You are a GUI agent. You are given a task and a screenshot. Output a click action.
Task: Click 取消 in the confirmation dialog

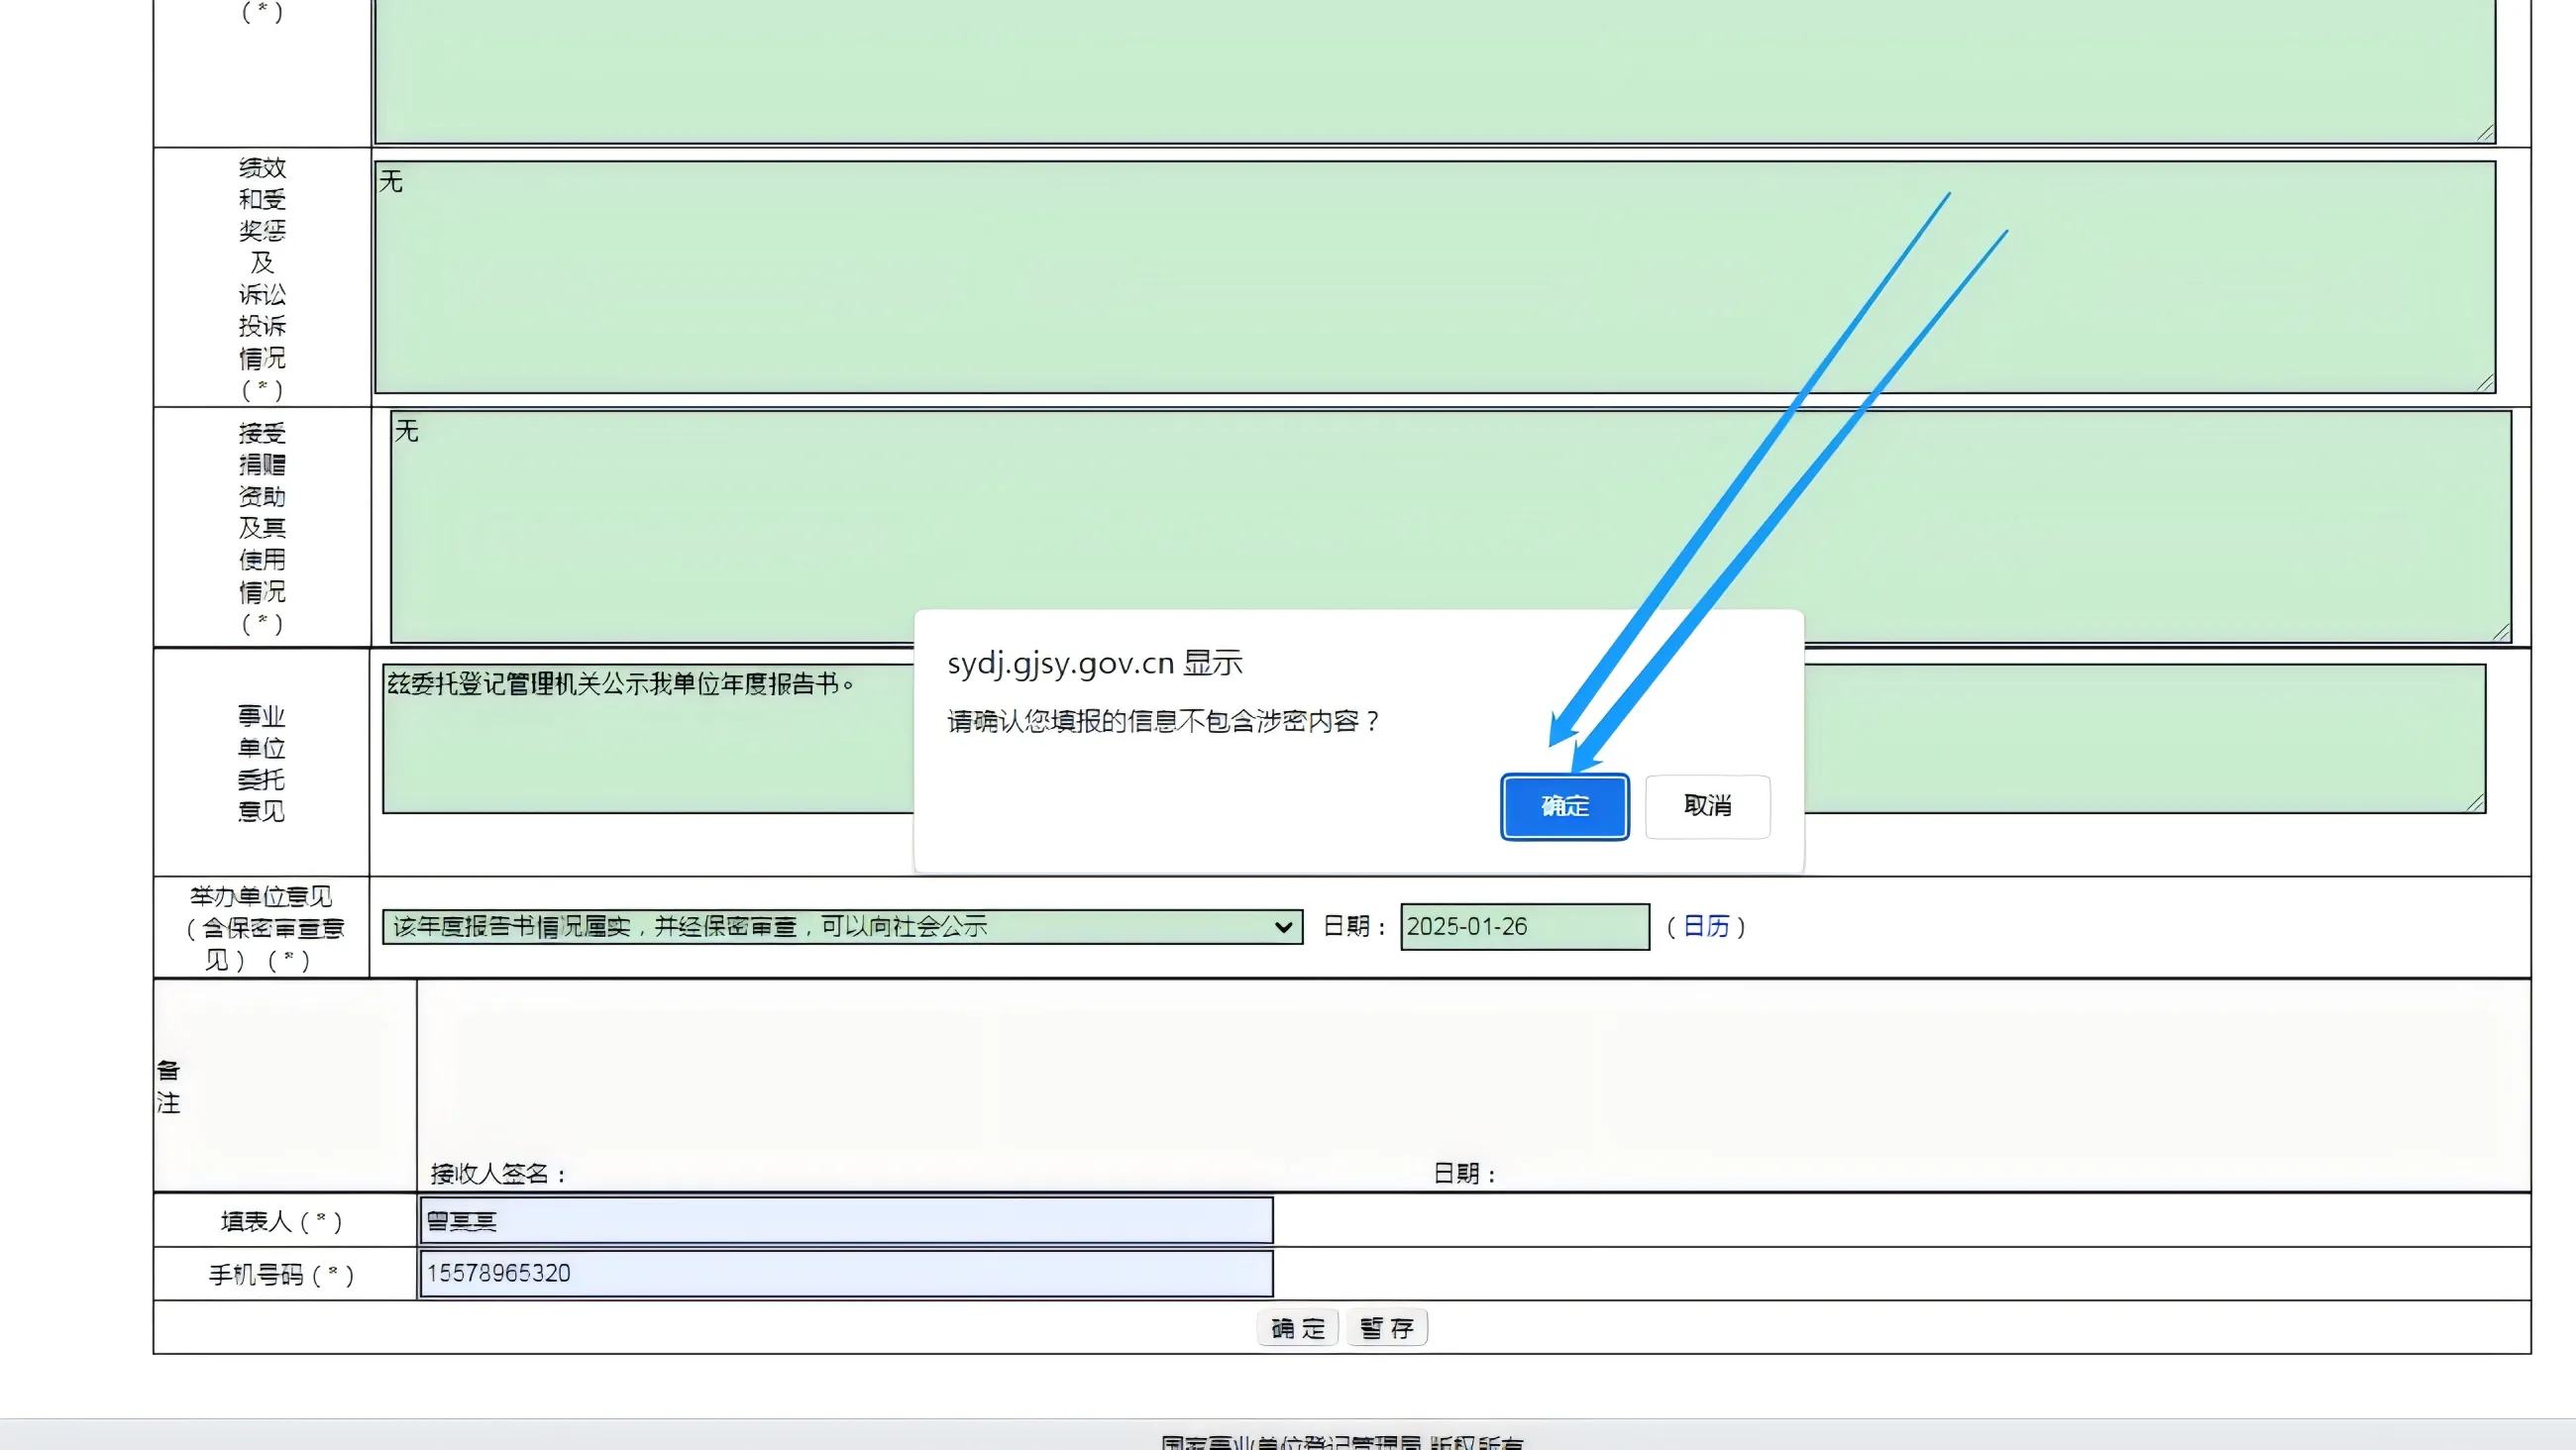(x=1707, y=806)
